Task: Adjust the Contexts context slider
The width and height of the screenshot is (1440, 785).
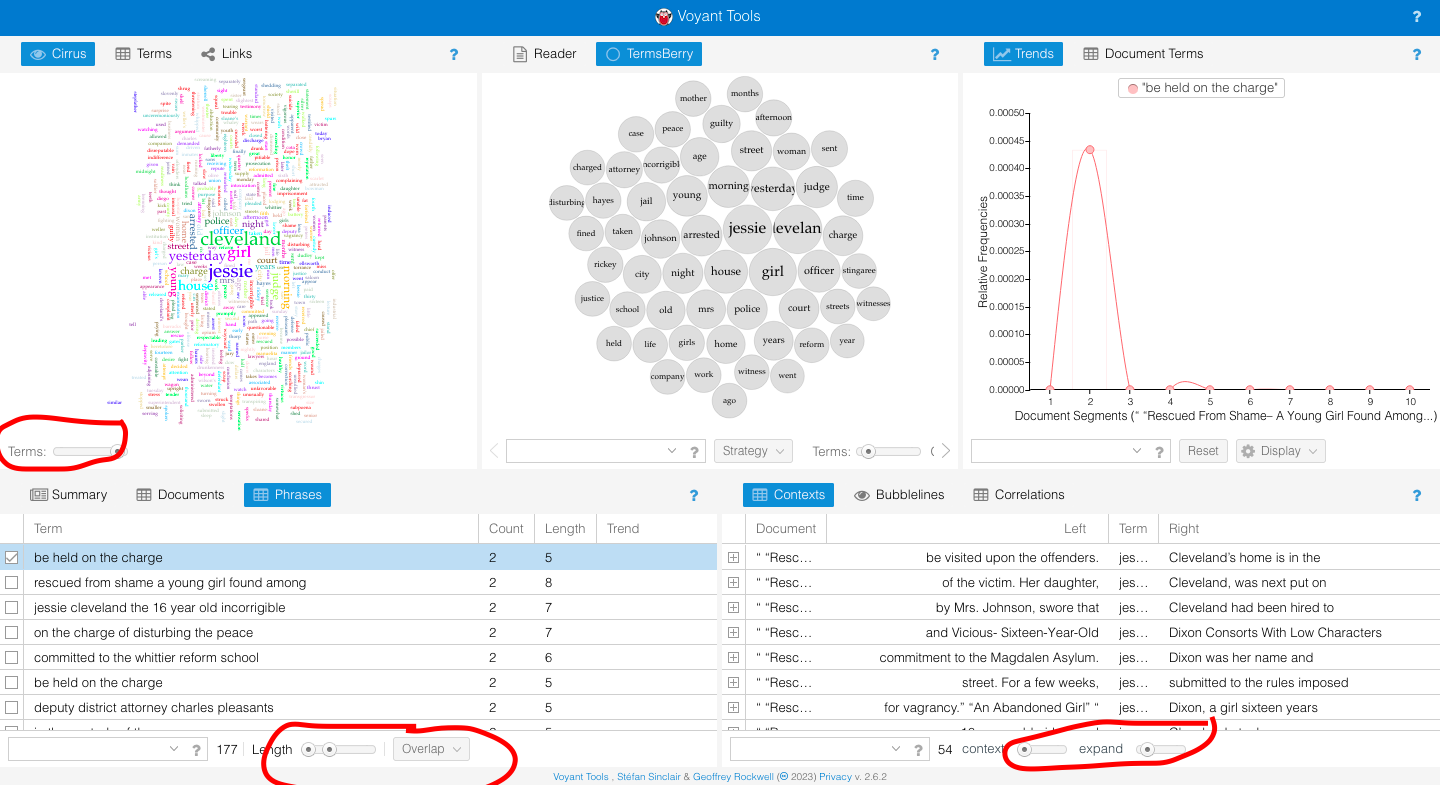Action: click(1041, 749)
